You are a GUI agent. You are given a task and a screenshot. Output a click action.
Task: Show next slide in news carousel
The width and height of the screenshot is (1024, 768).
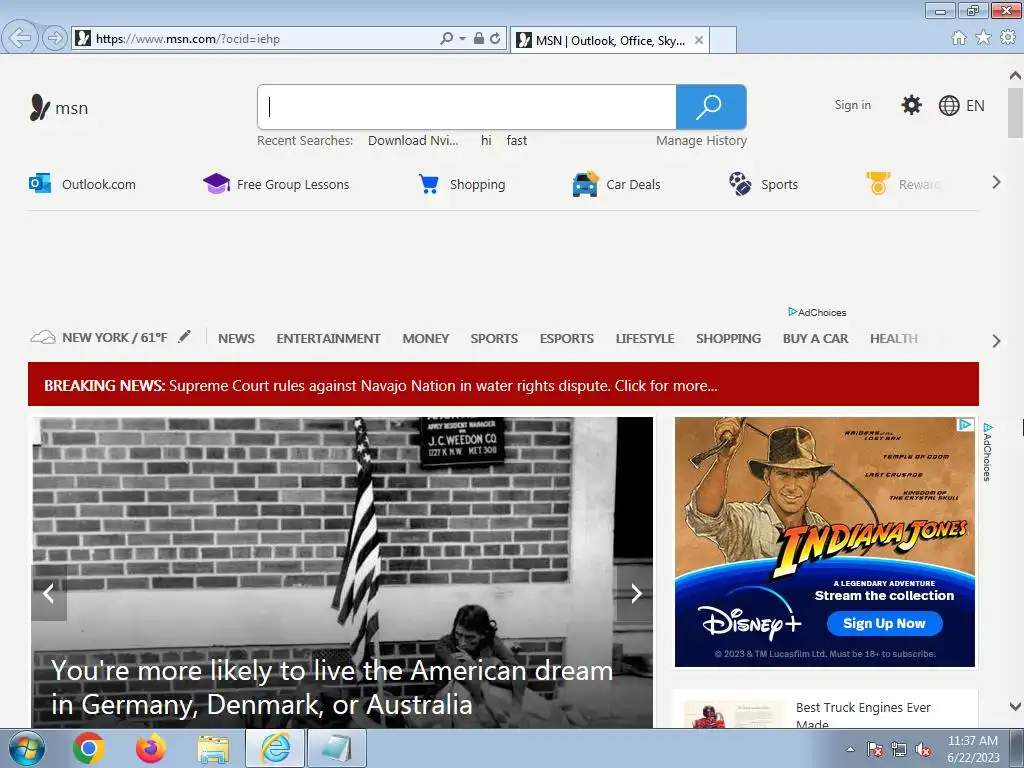coord(635,593)
